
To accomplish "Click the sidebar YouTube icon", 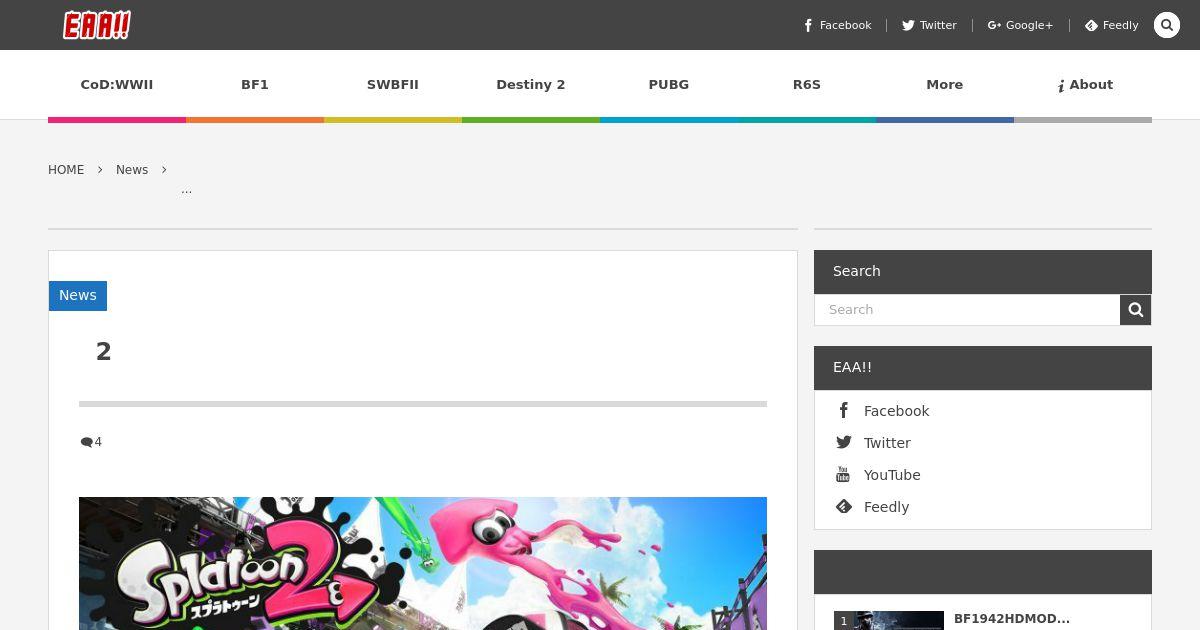I will (843, 474).
